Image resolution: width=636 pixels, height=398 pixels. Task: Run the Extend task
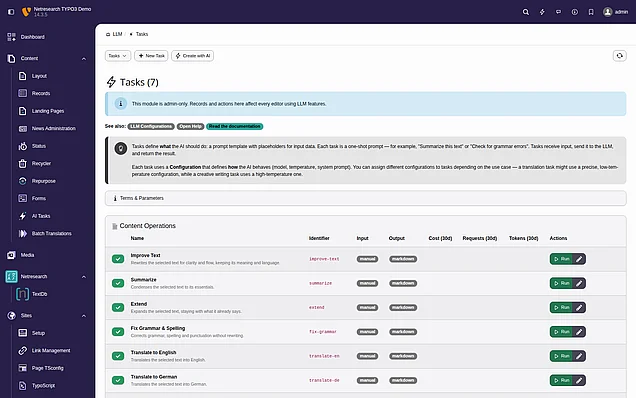tap(561, 308)
